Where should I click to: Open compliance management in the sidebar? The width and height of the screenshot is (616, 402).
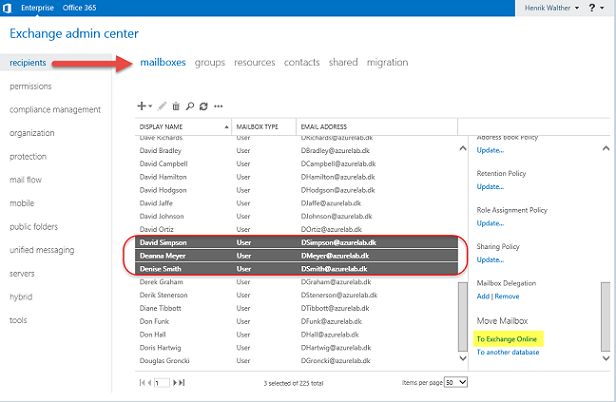[x=55, y=109]
